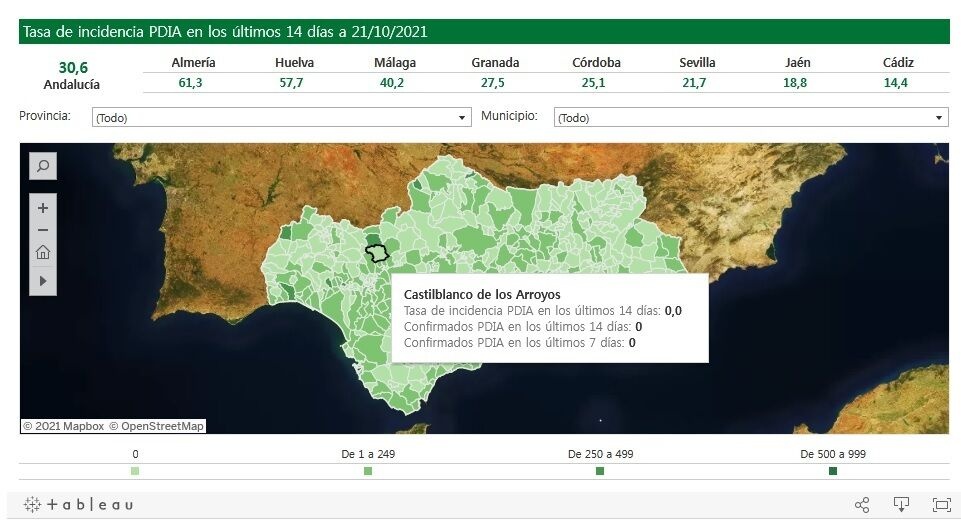Zoom out using the map minus button
This screenshot has width=961, height=521.
click(x=43, y=230)
